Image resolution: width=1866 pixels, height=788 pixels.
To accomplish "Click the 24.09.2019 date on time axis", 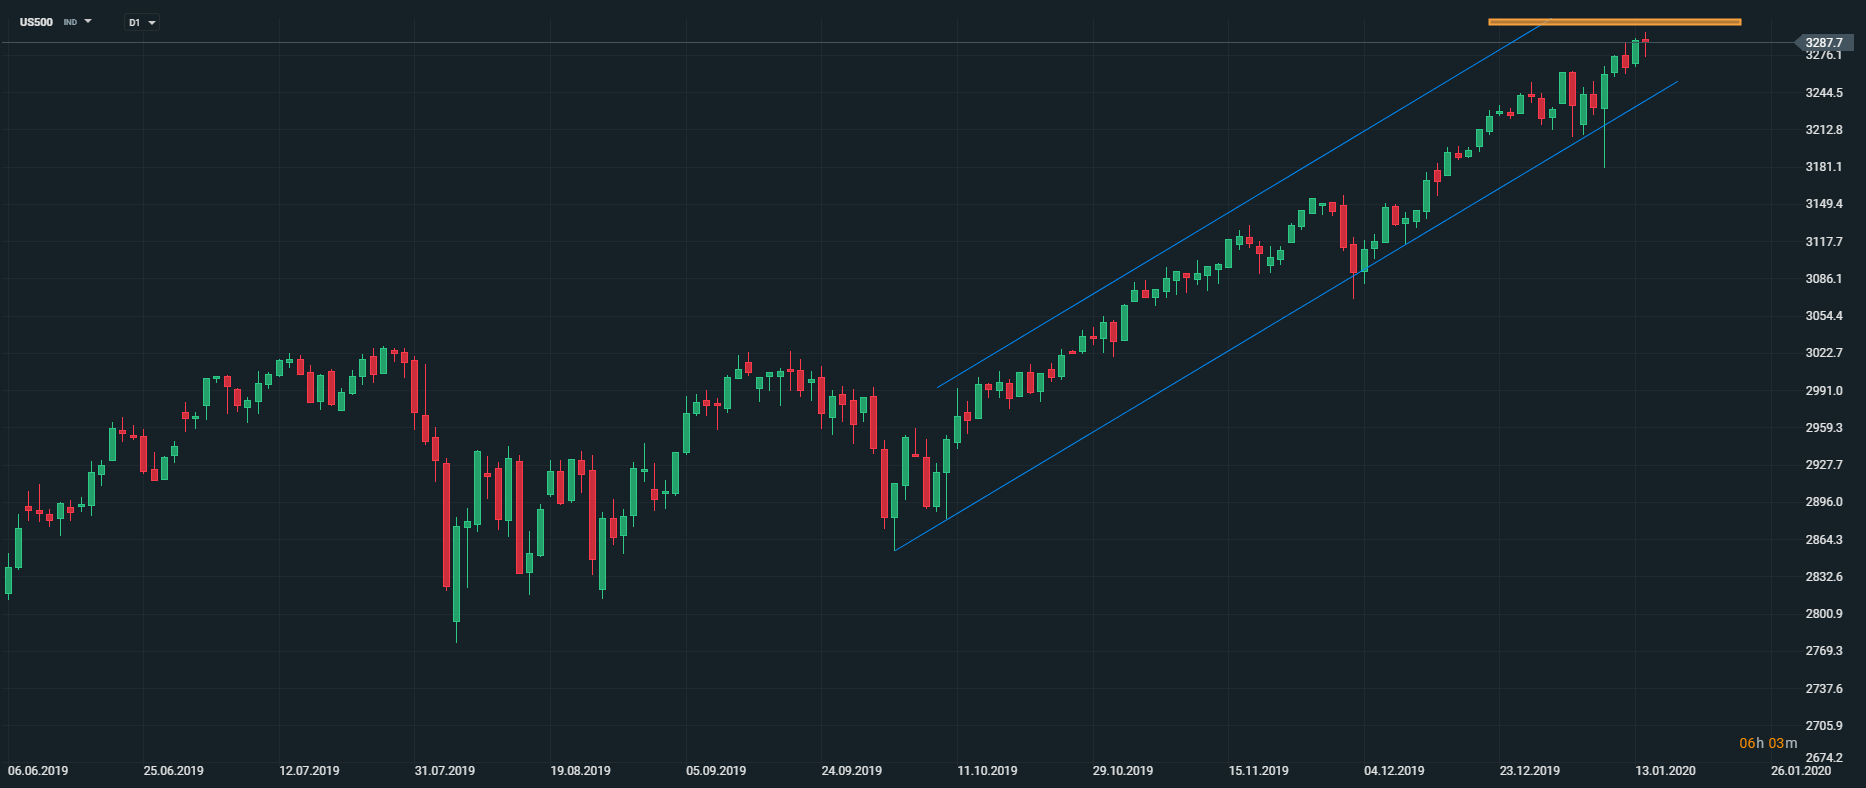I will tap(852, 771).
